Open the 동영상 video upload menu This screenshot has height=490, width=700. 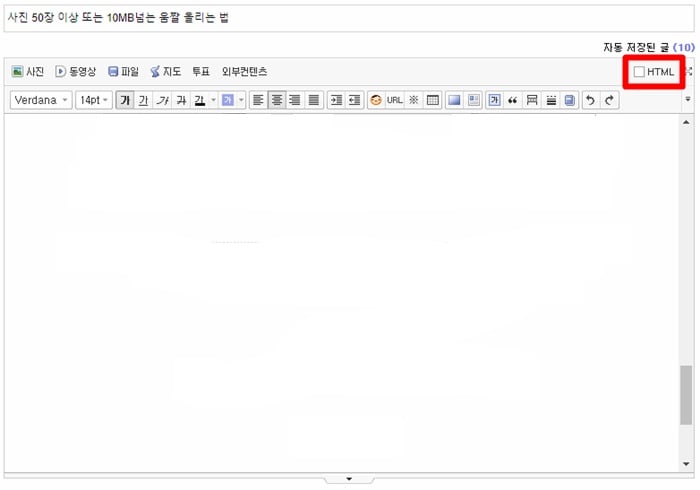pyautogui.click(x=75, y=71)
